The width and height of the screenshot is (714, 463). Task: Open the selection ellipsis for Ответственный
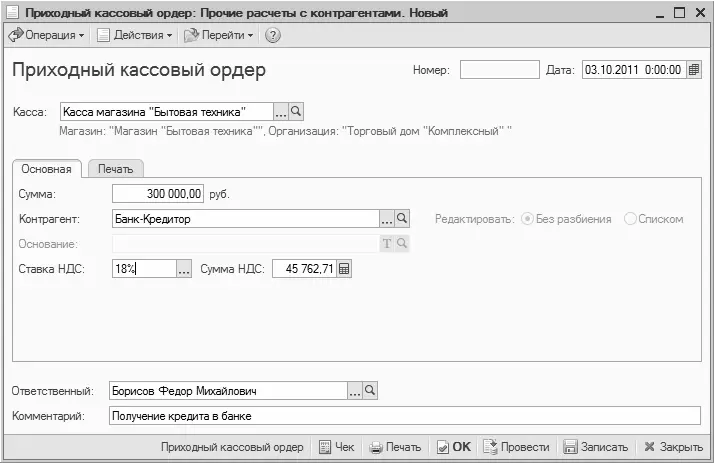[x=355, y=391]
